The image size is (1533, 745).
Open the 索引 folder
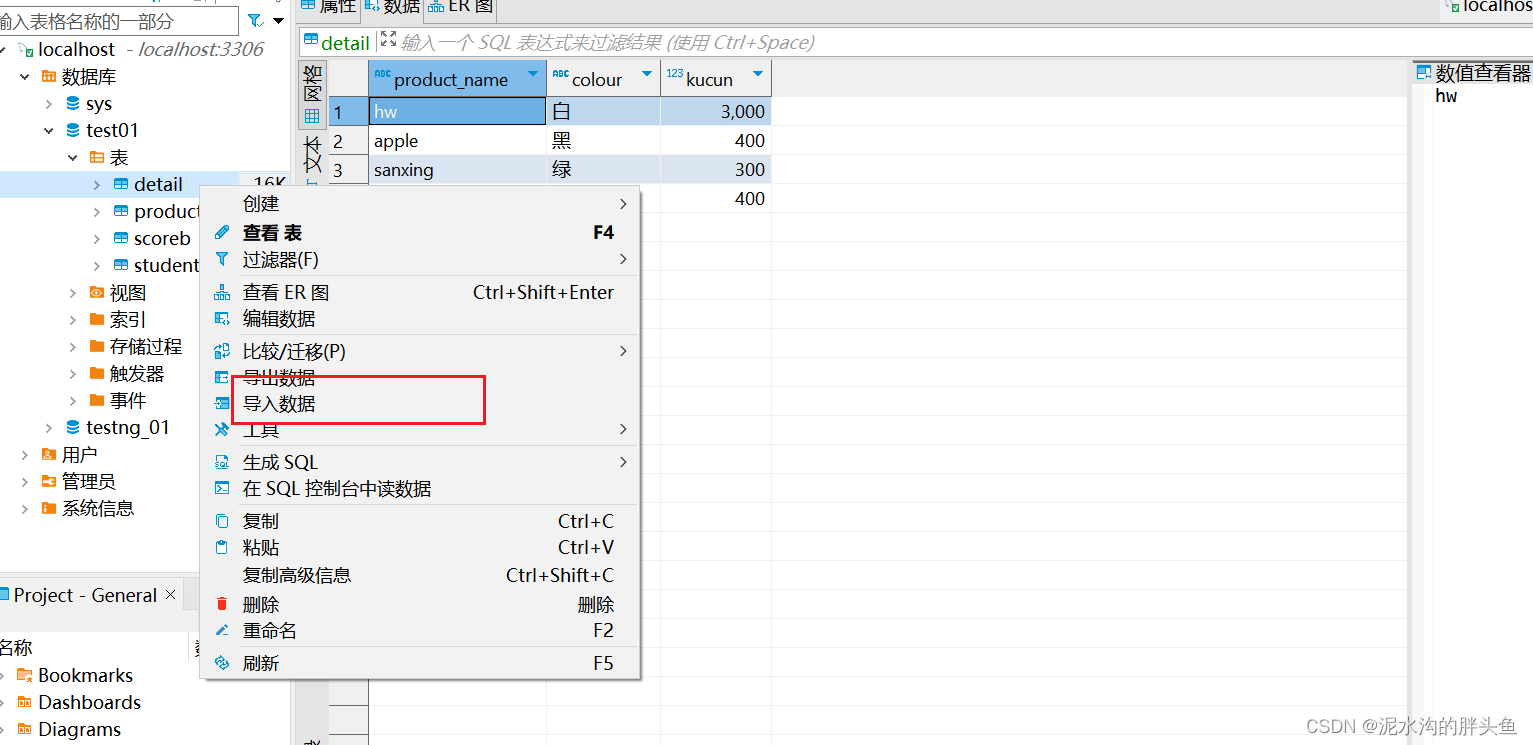click(128, 320)
